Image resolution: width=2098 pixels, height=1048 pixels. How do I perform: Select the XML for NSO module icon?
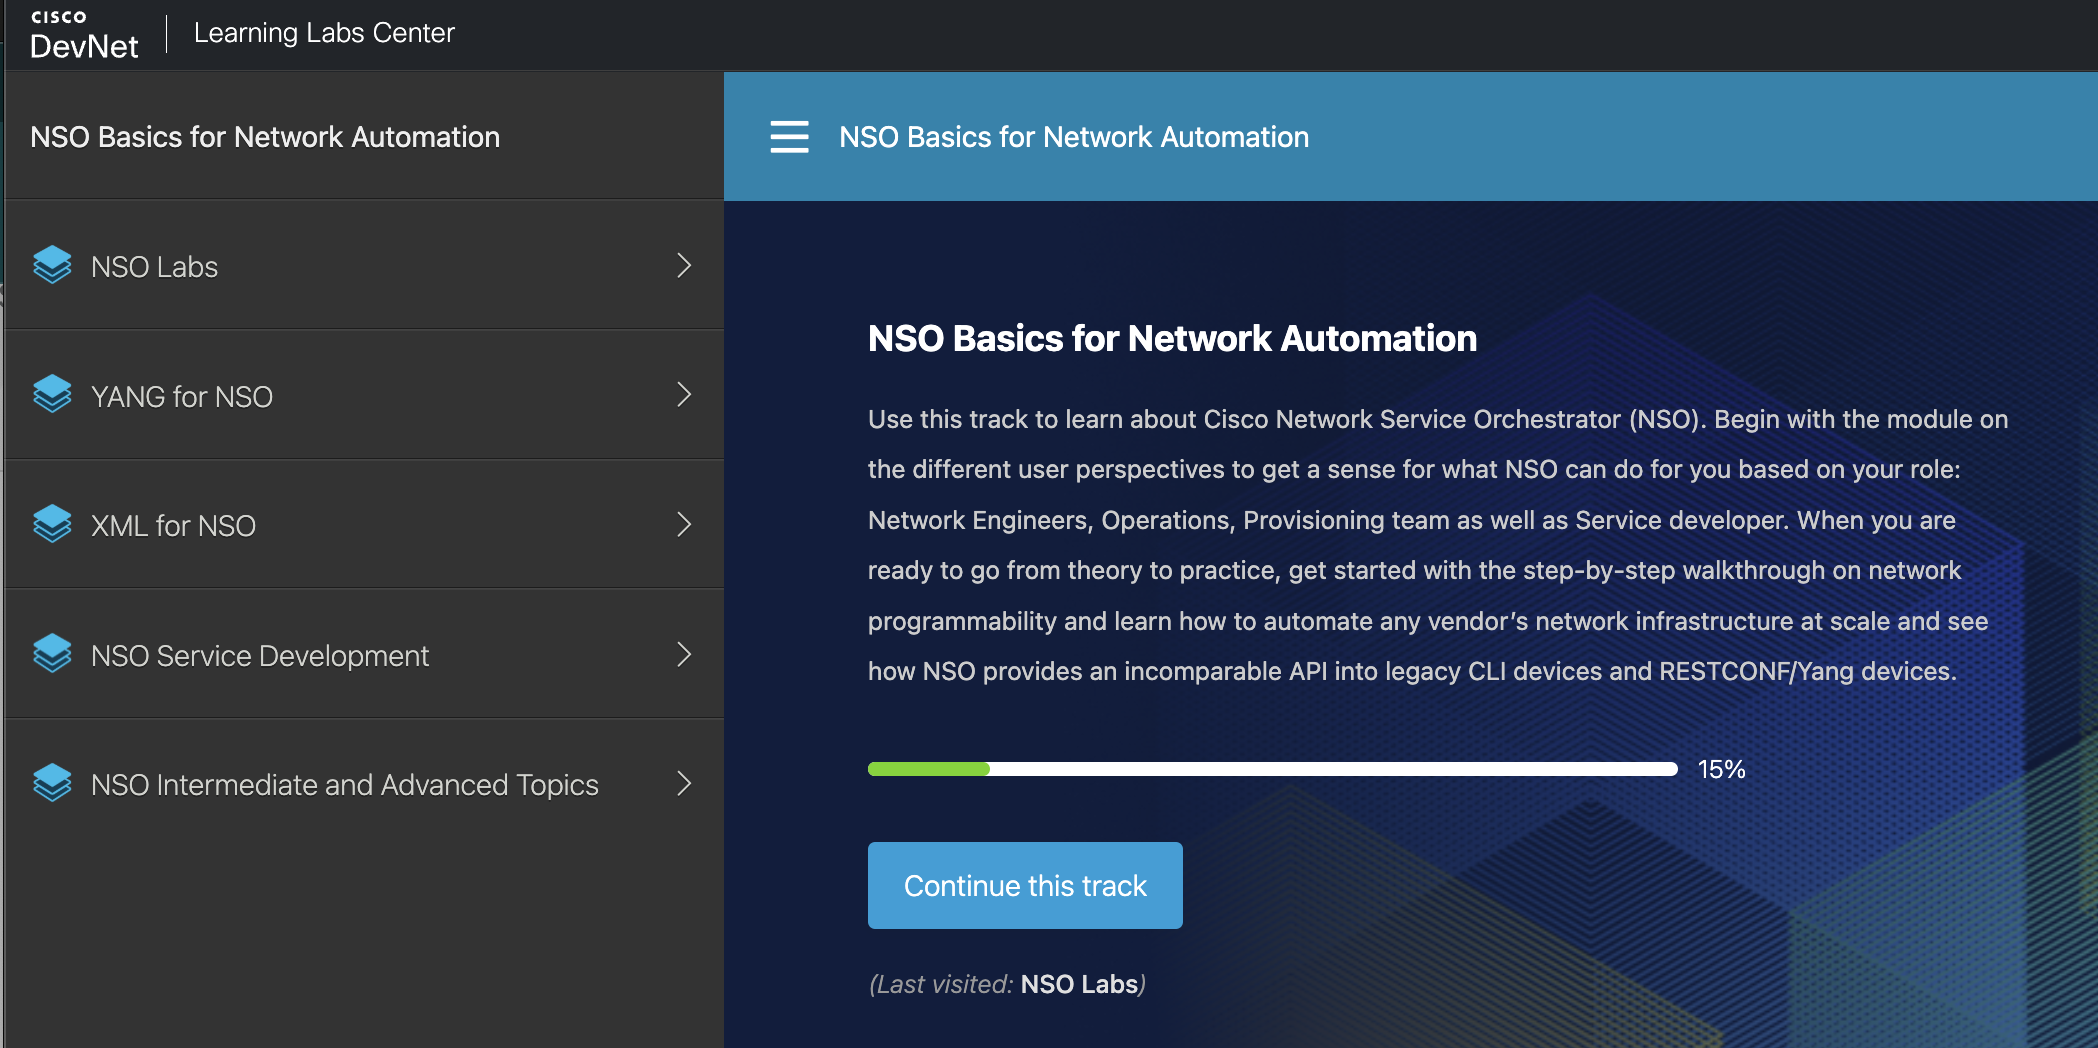tap(52, 524)
